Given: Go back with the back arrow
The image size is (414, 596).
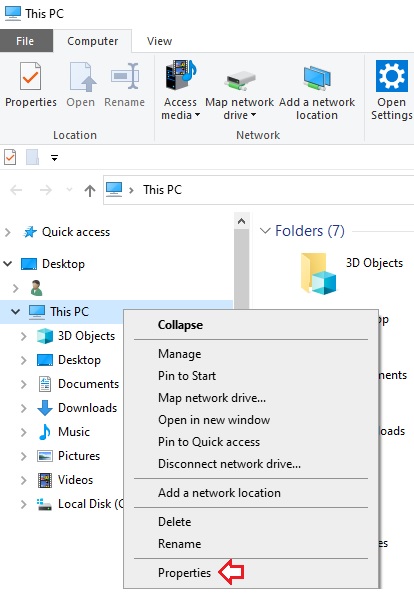Looking at the screenshot, I should [16, 190].
